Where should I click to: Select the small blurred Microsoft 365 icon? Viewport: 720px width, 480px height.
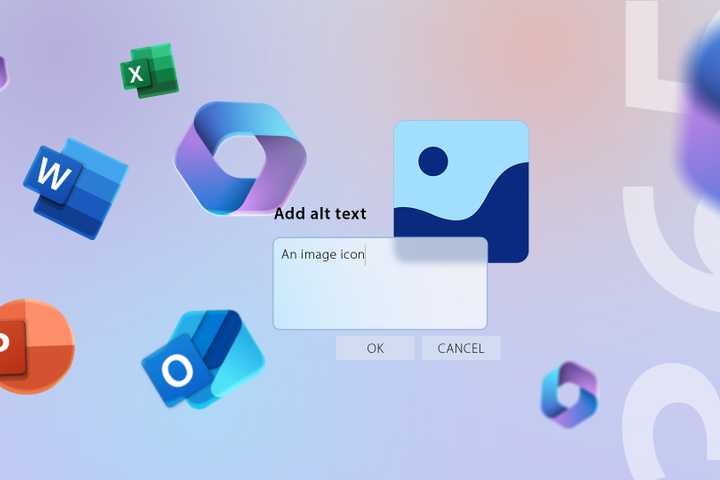568,394
